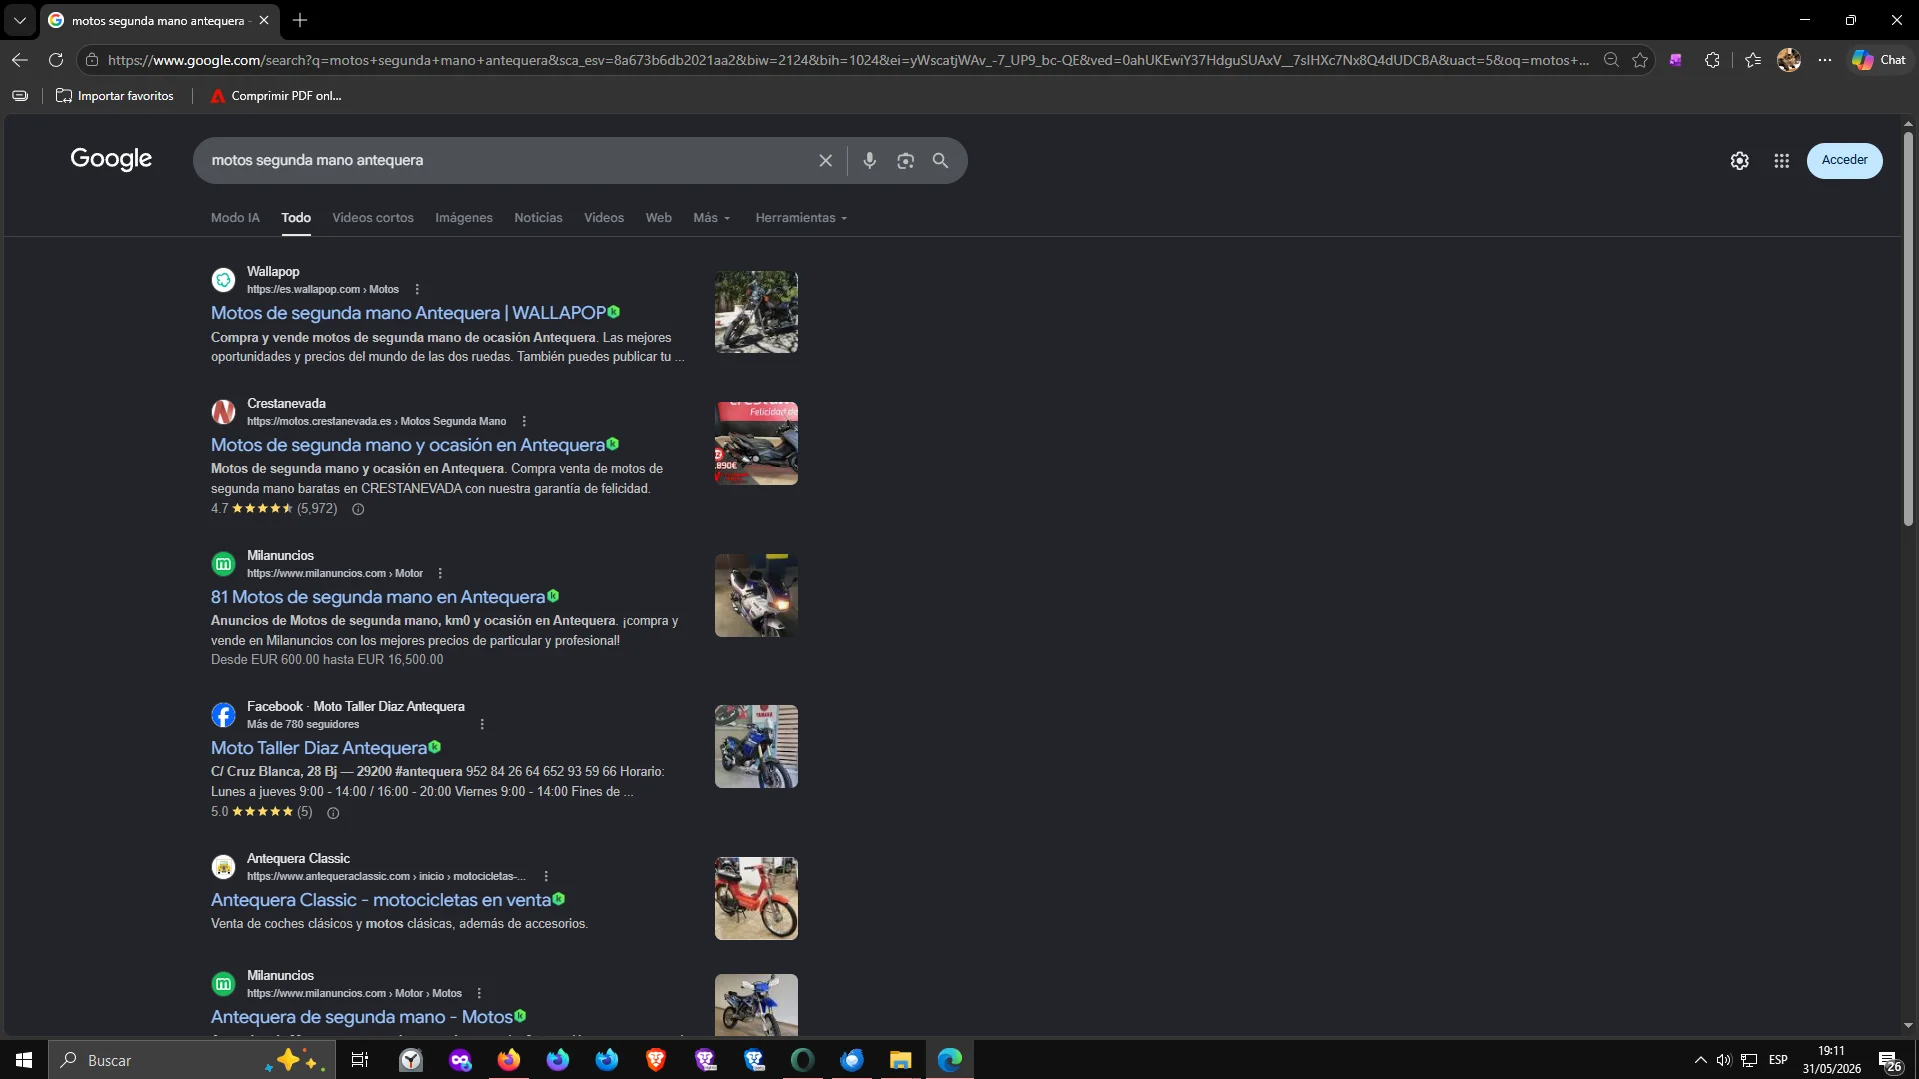Reload the current page

tap(56, 60)
